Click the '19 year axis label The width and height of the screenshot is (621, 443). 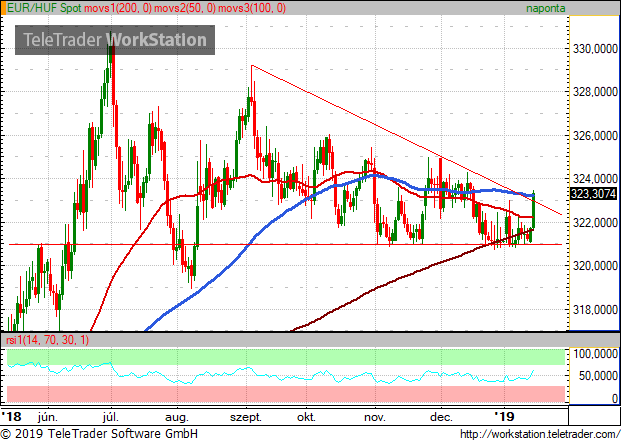[x=504, y=417]
